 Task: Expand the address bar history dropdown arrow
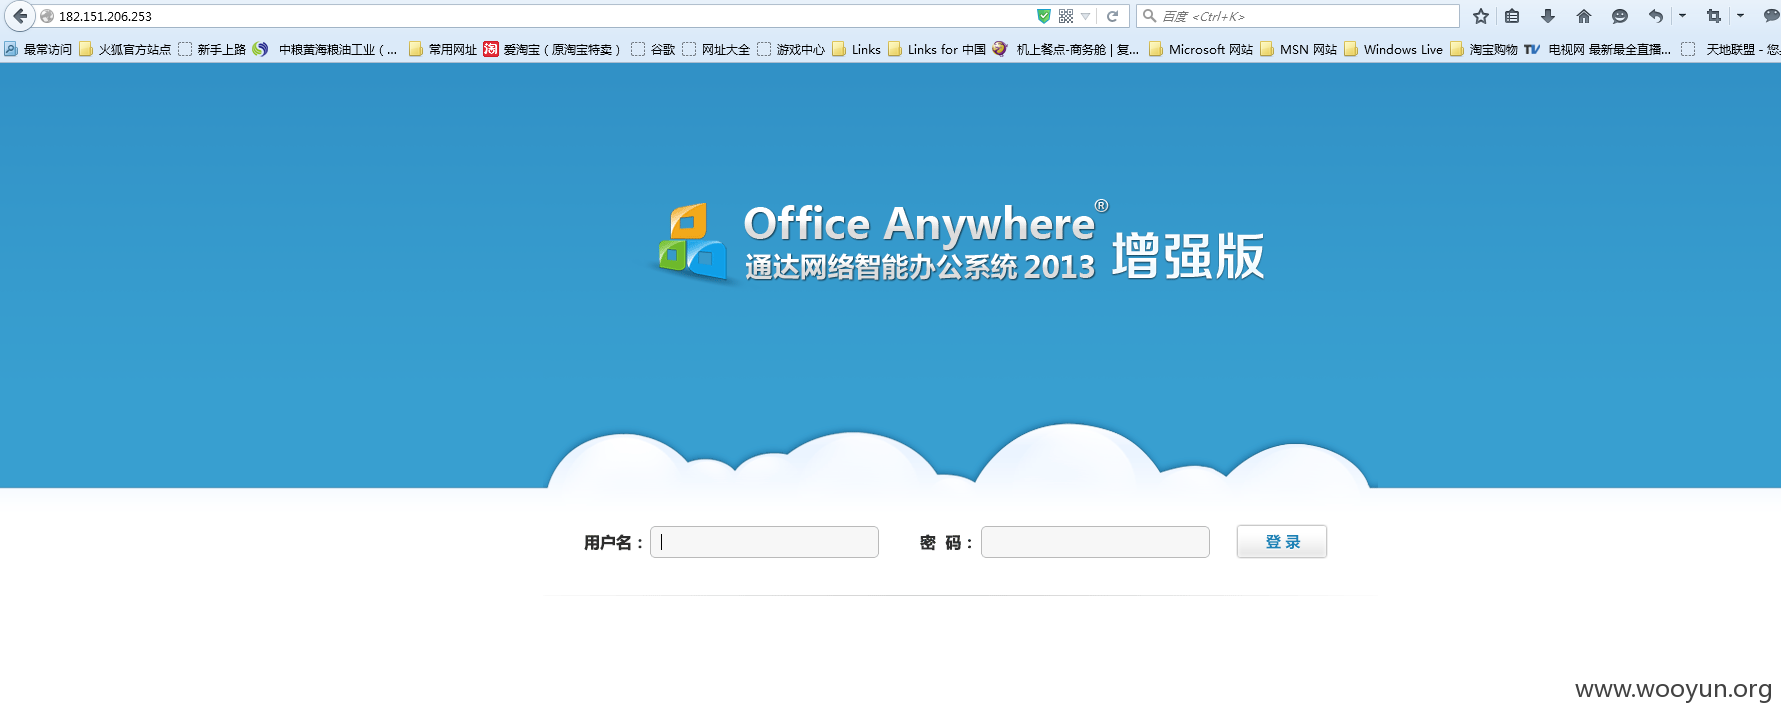[1086, 16]
